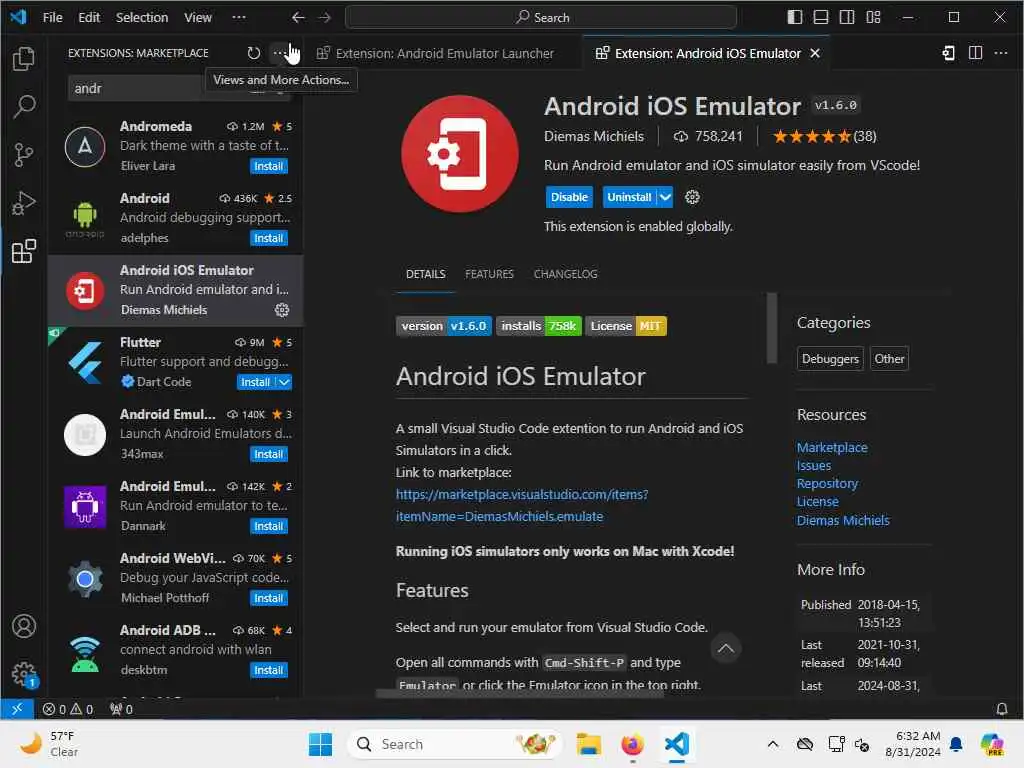Go back with the navigation arrow
The height and width of the screenshot is (768, 1024).
tap(298, 18)
